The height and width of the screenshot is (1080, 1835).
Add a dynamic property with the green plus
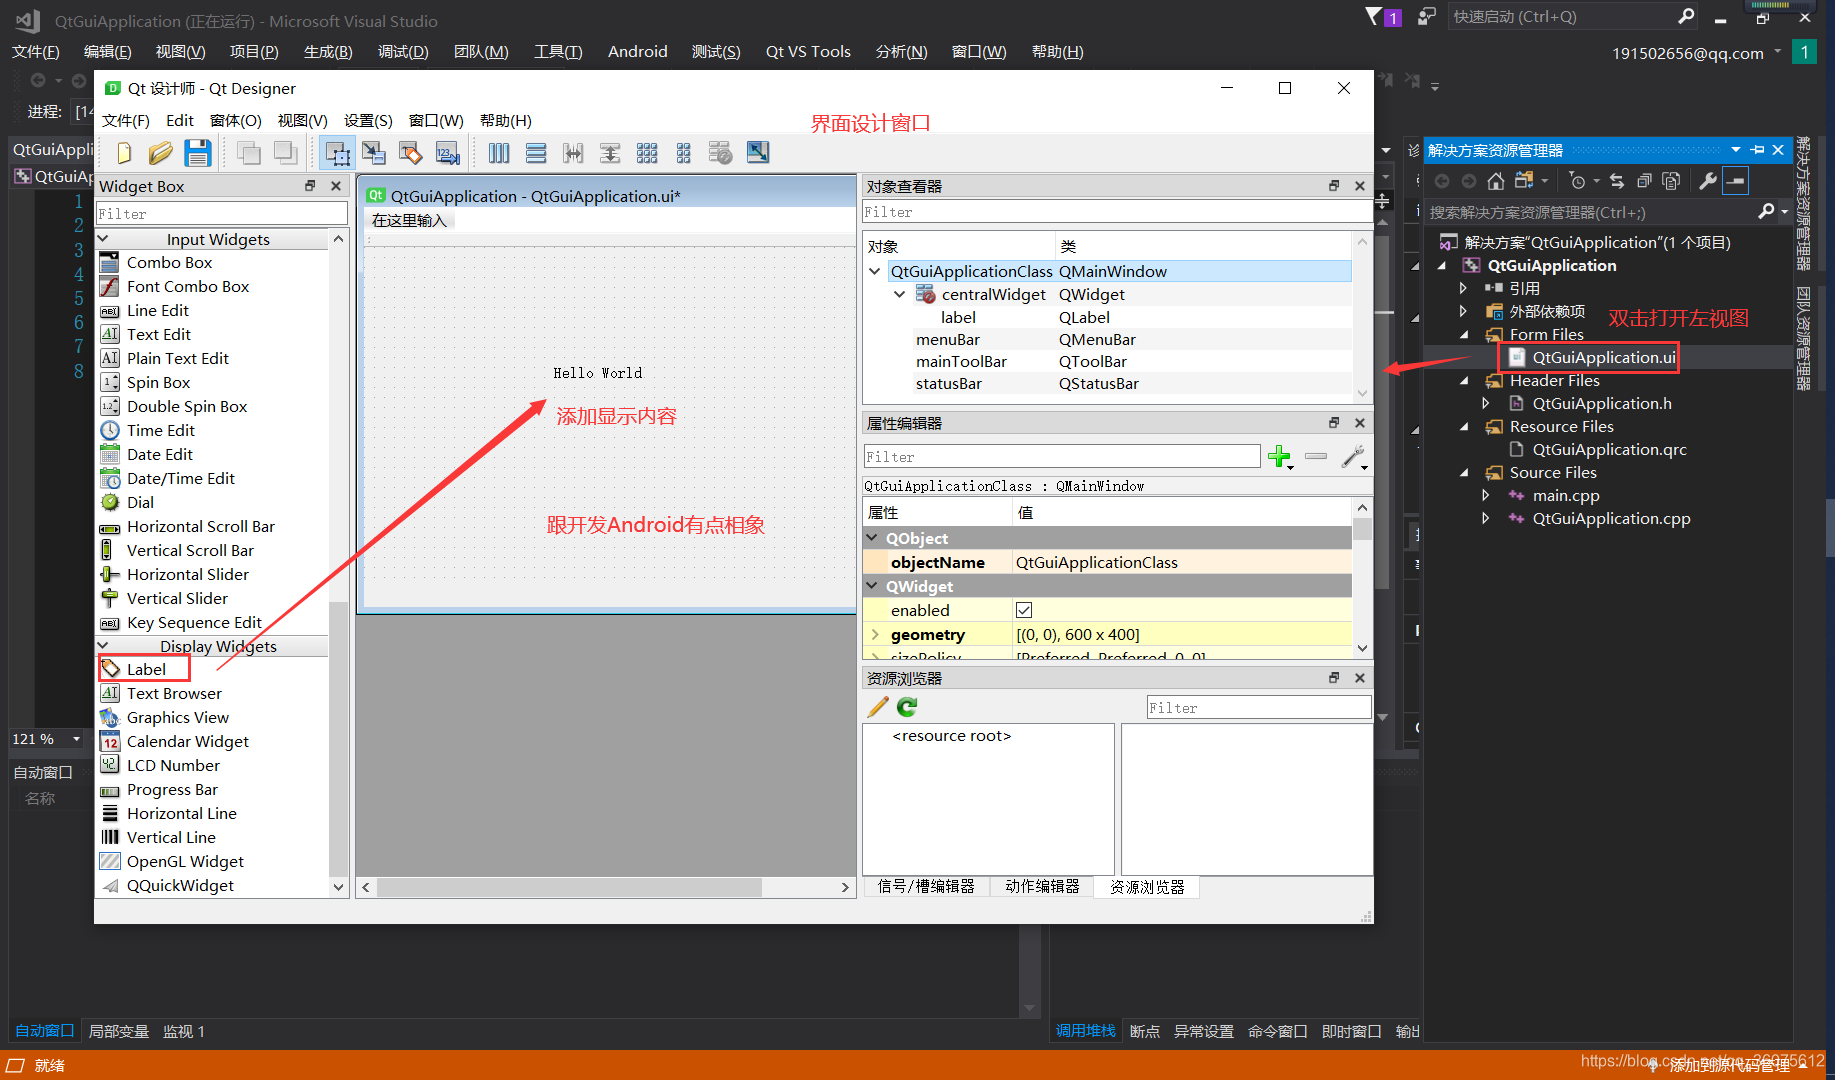coord(1280,457)
